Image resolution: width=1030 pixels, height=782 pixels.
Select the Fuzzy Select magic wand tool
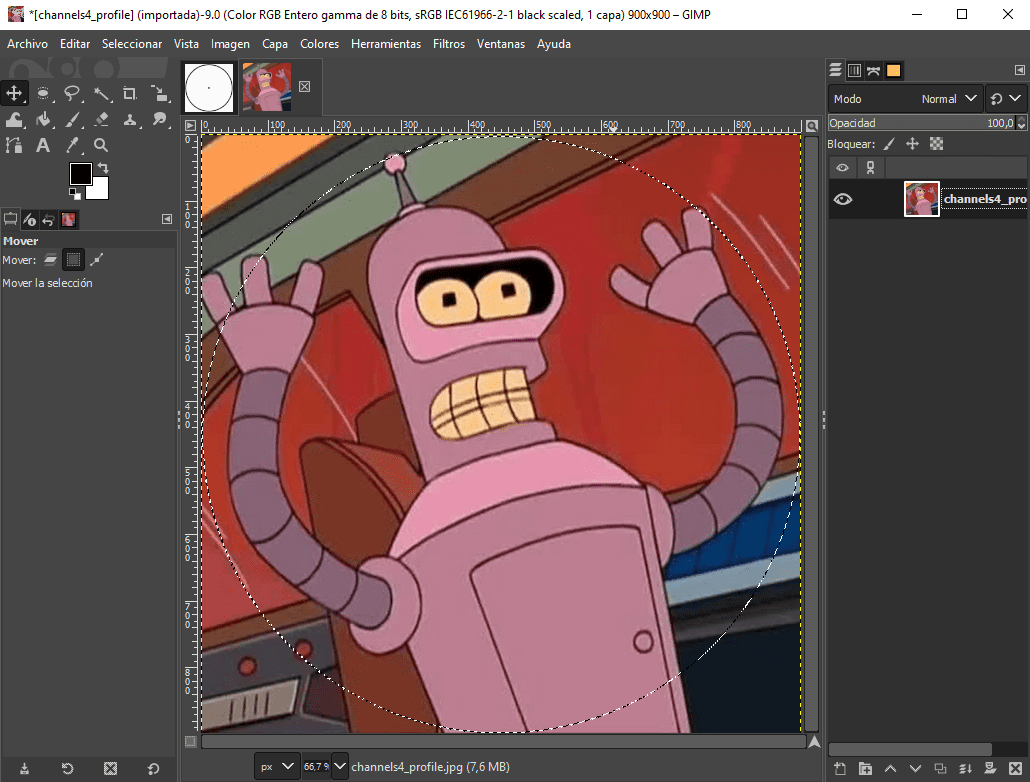[101, 93]
